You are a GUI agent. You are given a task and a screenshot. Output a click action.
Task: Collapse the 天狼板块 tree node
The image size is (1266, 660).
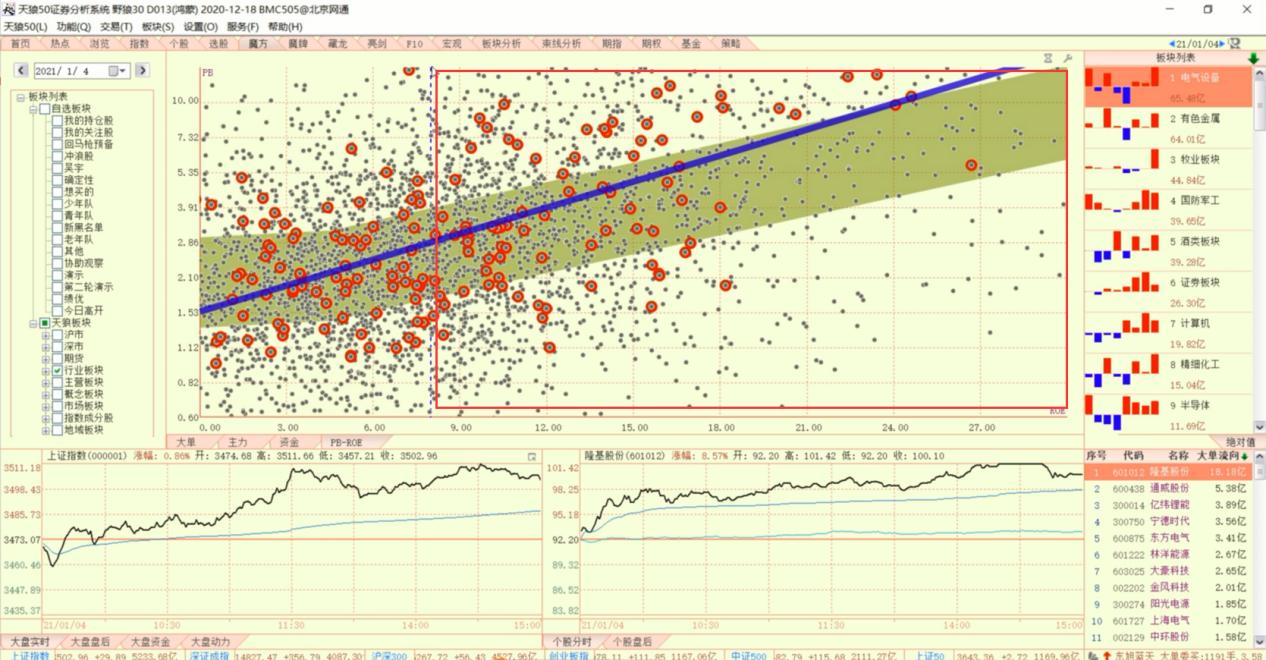click(x=33, y=323)
